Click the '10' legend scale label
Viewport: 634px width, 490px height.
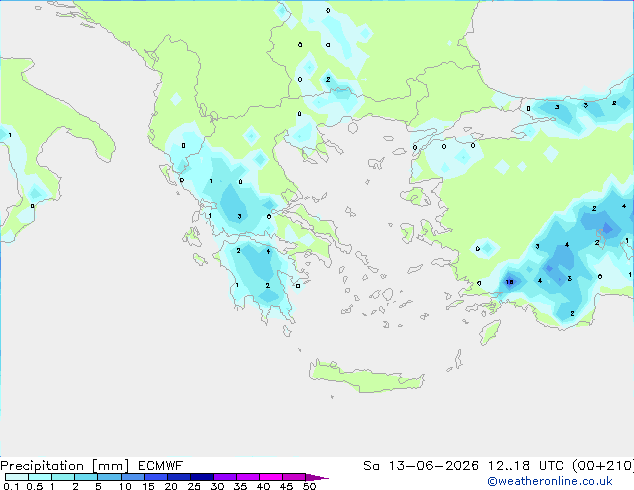125,486
